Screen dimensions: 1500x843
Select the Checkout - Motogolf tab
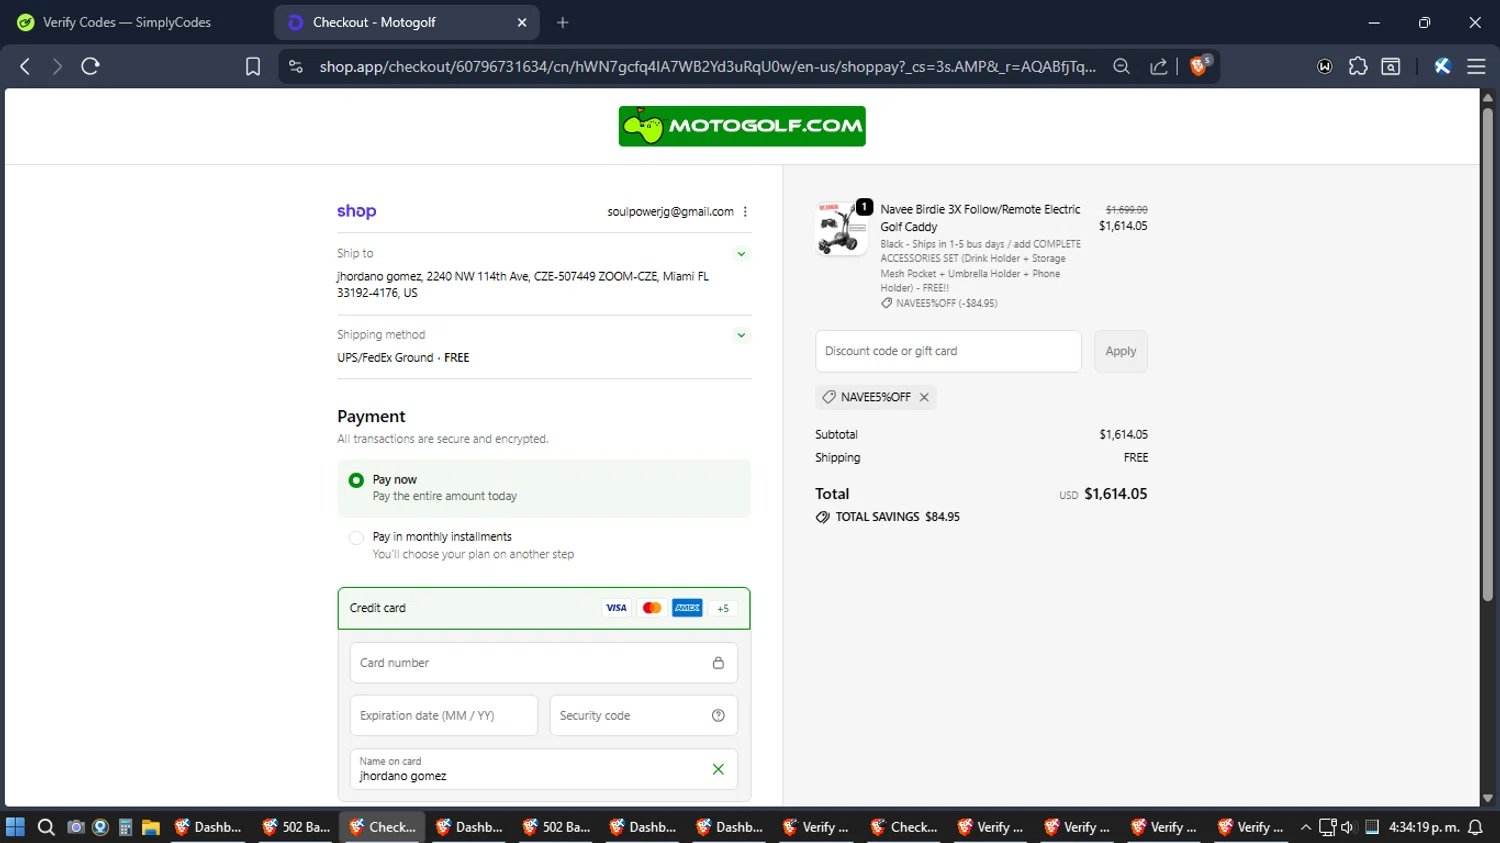tap(405, 22)
